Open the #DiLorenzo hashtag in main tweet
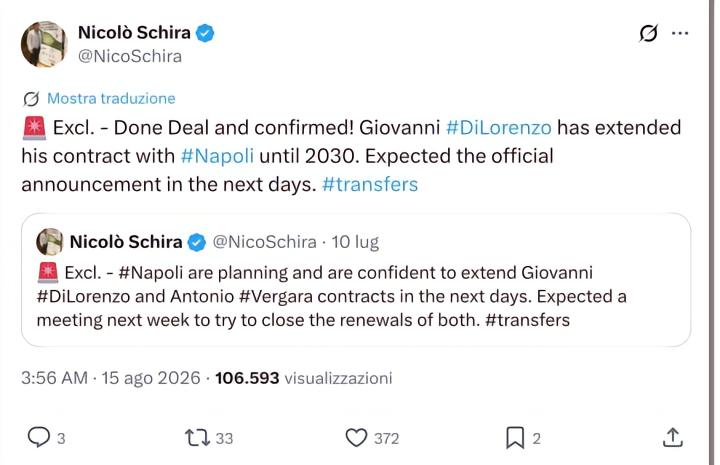 tap(499, 128)
